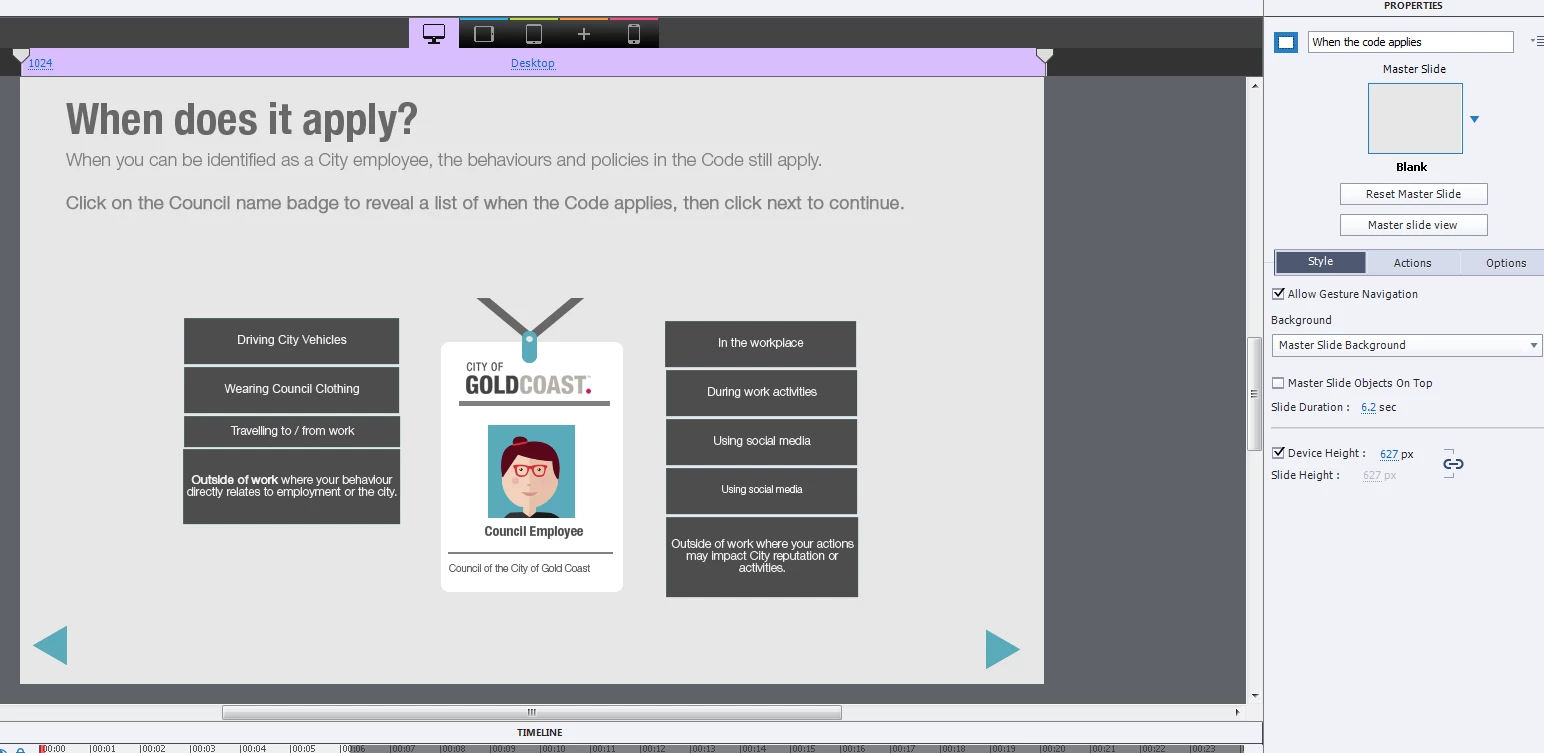
Task: Switch to the Options tab
Action: [1505, 263]
